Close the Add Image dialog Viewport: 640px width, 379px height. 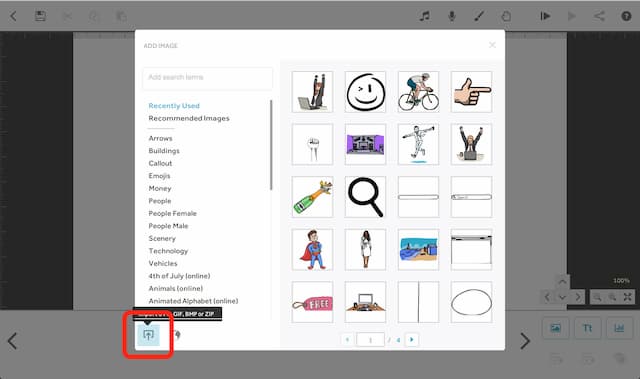point(492,45)
